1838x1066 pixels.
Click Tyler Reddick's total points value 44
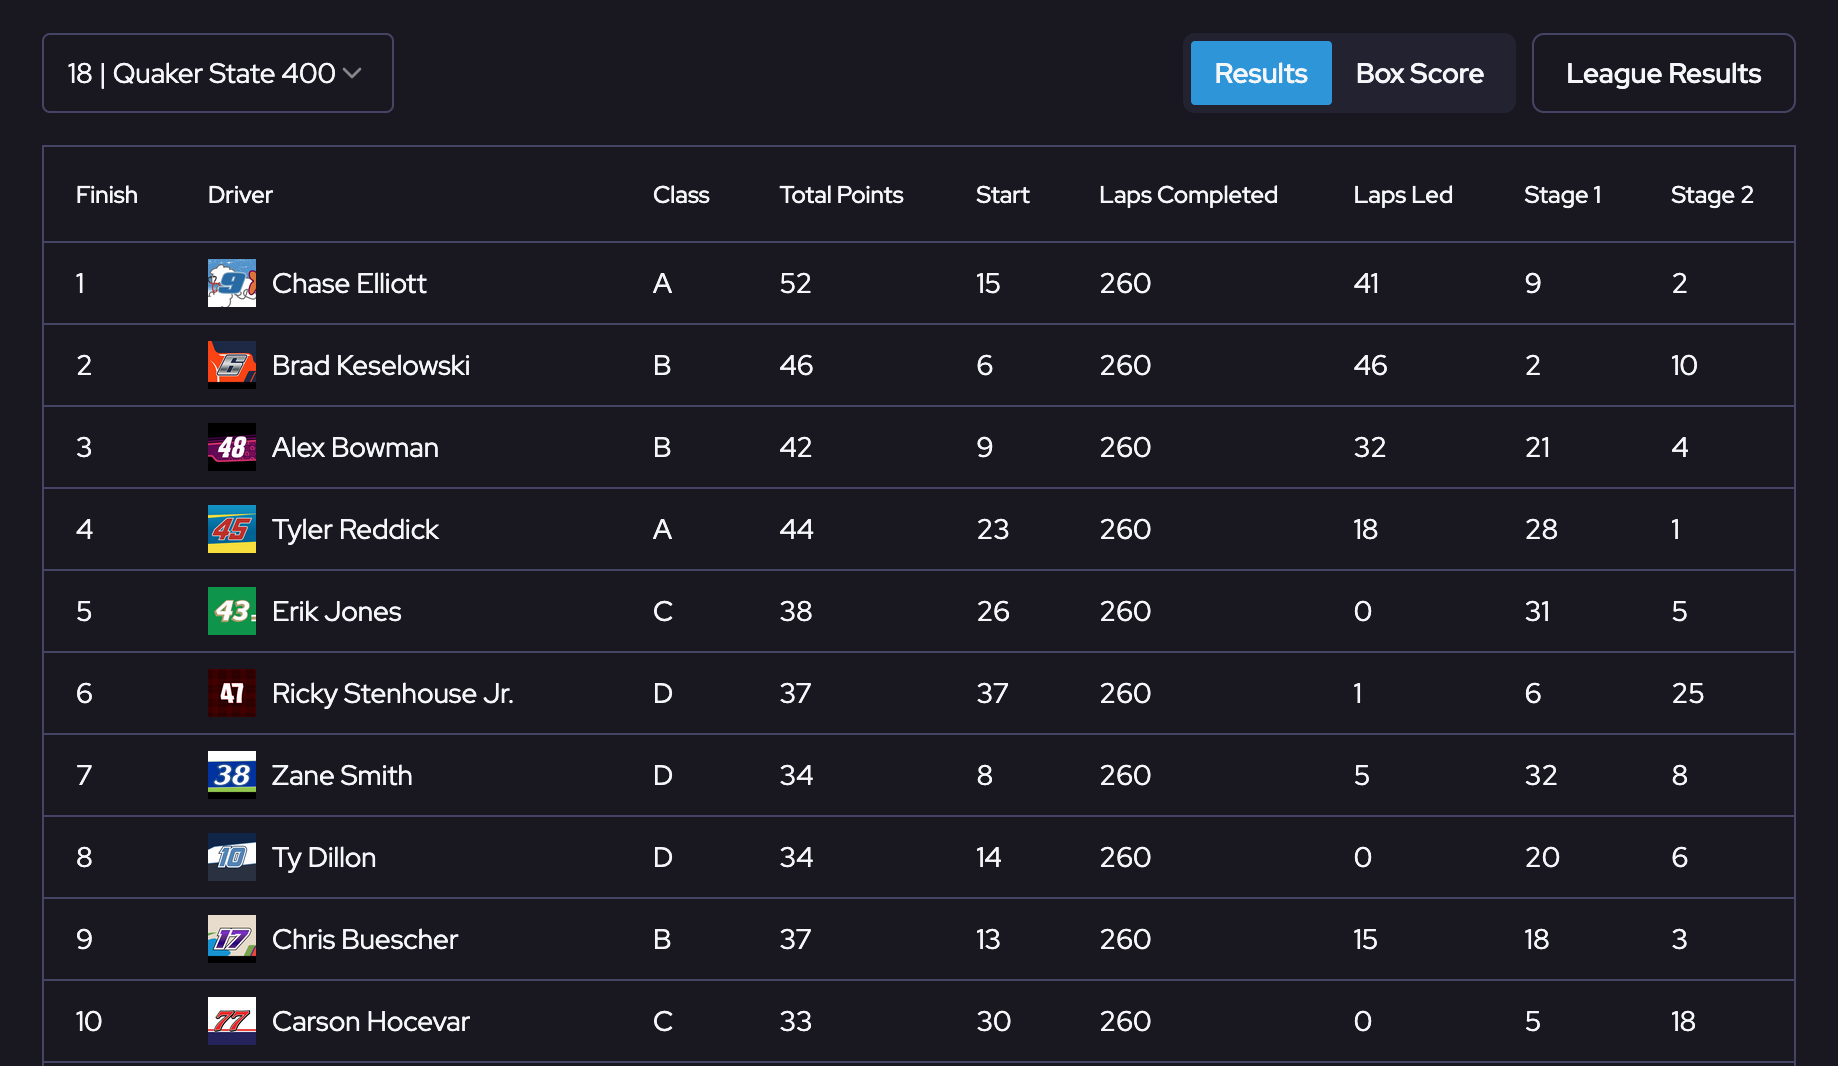tap(797, 529)
